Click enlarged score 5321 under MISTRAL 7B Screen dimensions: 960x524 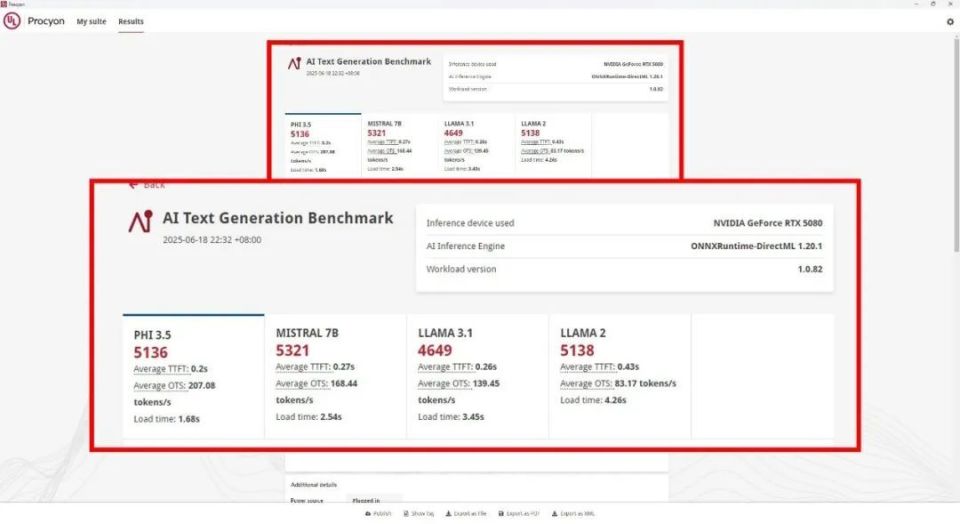click(x=293, y=351)
